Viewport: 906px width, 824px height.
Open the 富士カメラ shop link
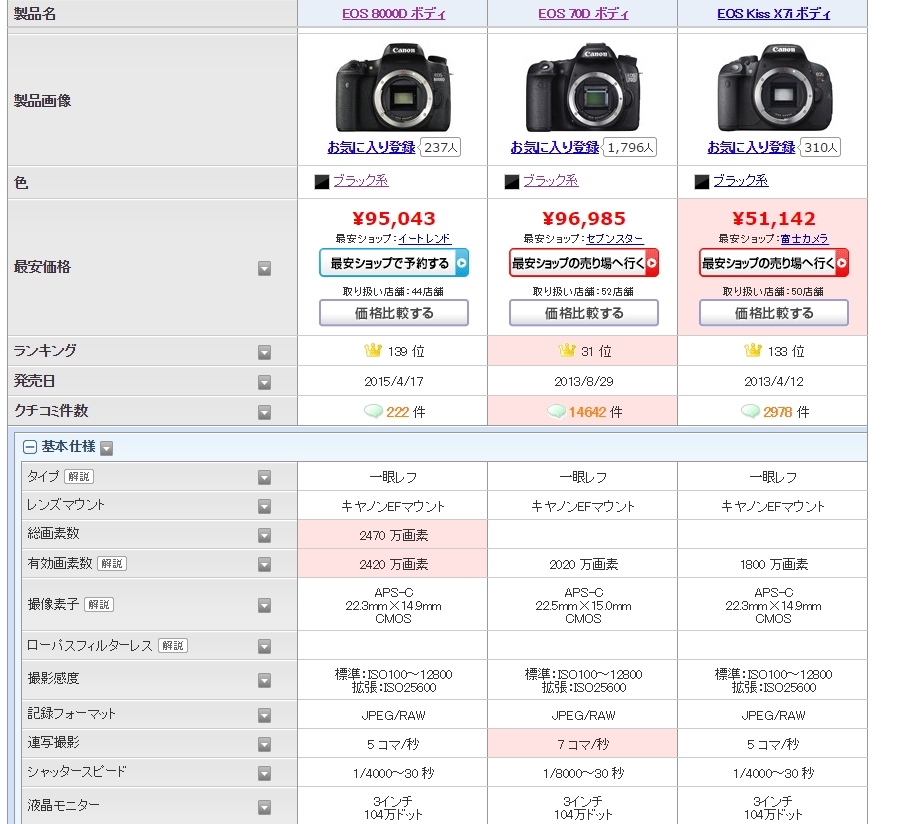[804, 239]
